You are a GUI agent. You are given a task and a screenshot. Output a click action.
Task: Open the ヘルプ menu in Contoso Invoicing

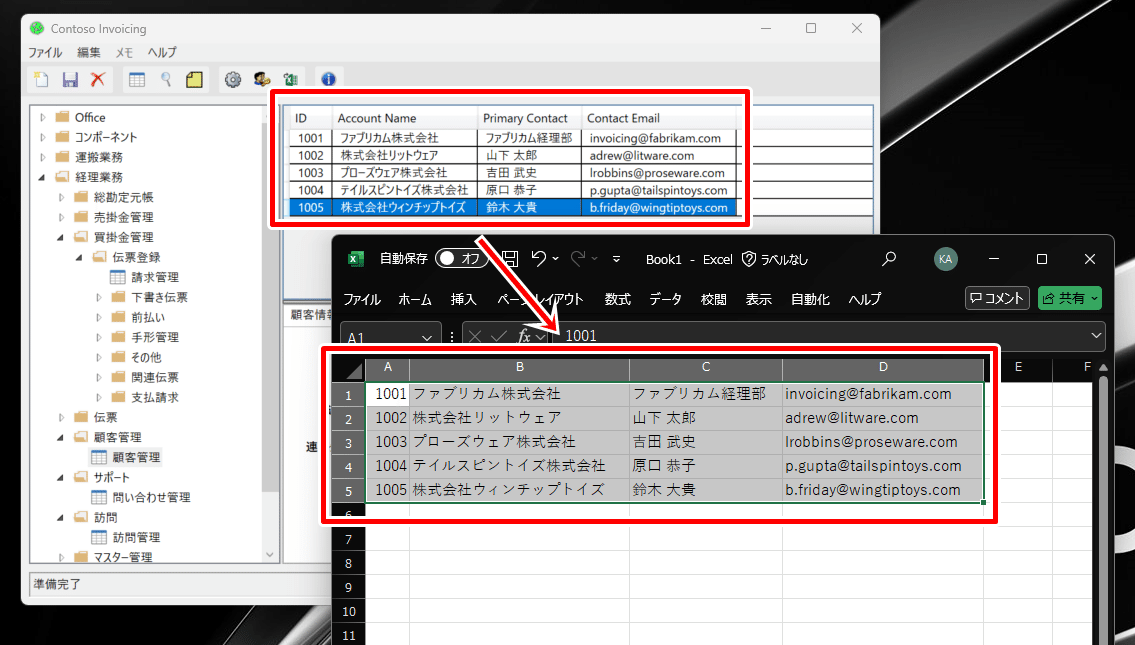pyautogui.click(x=161, y=52)
